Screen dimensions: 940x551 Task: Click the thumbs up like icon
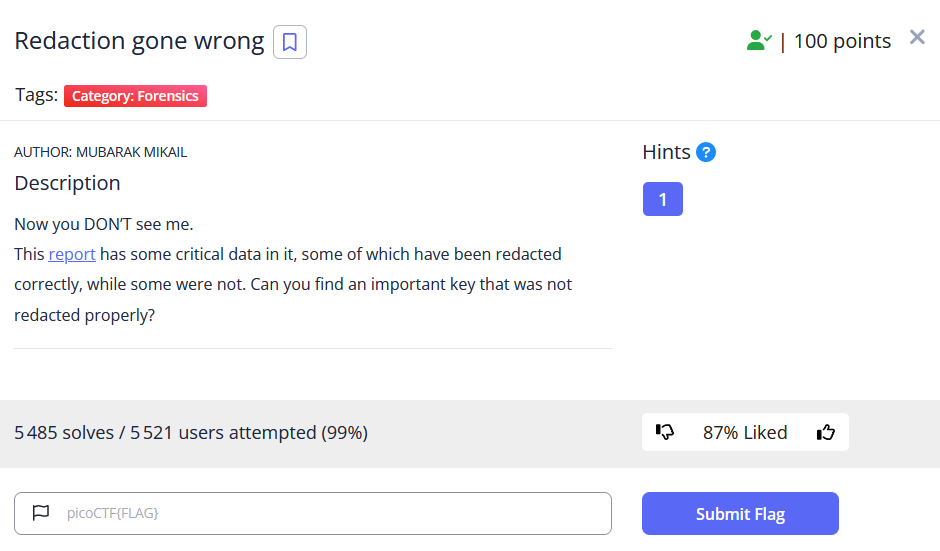(825, 432)
